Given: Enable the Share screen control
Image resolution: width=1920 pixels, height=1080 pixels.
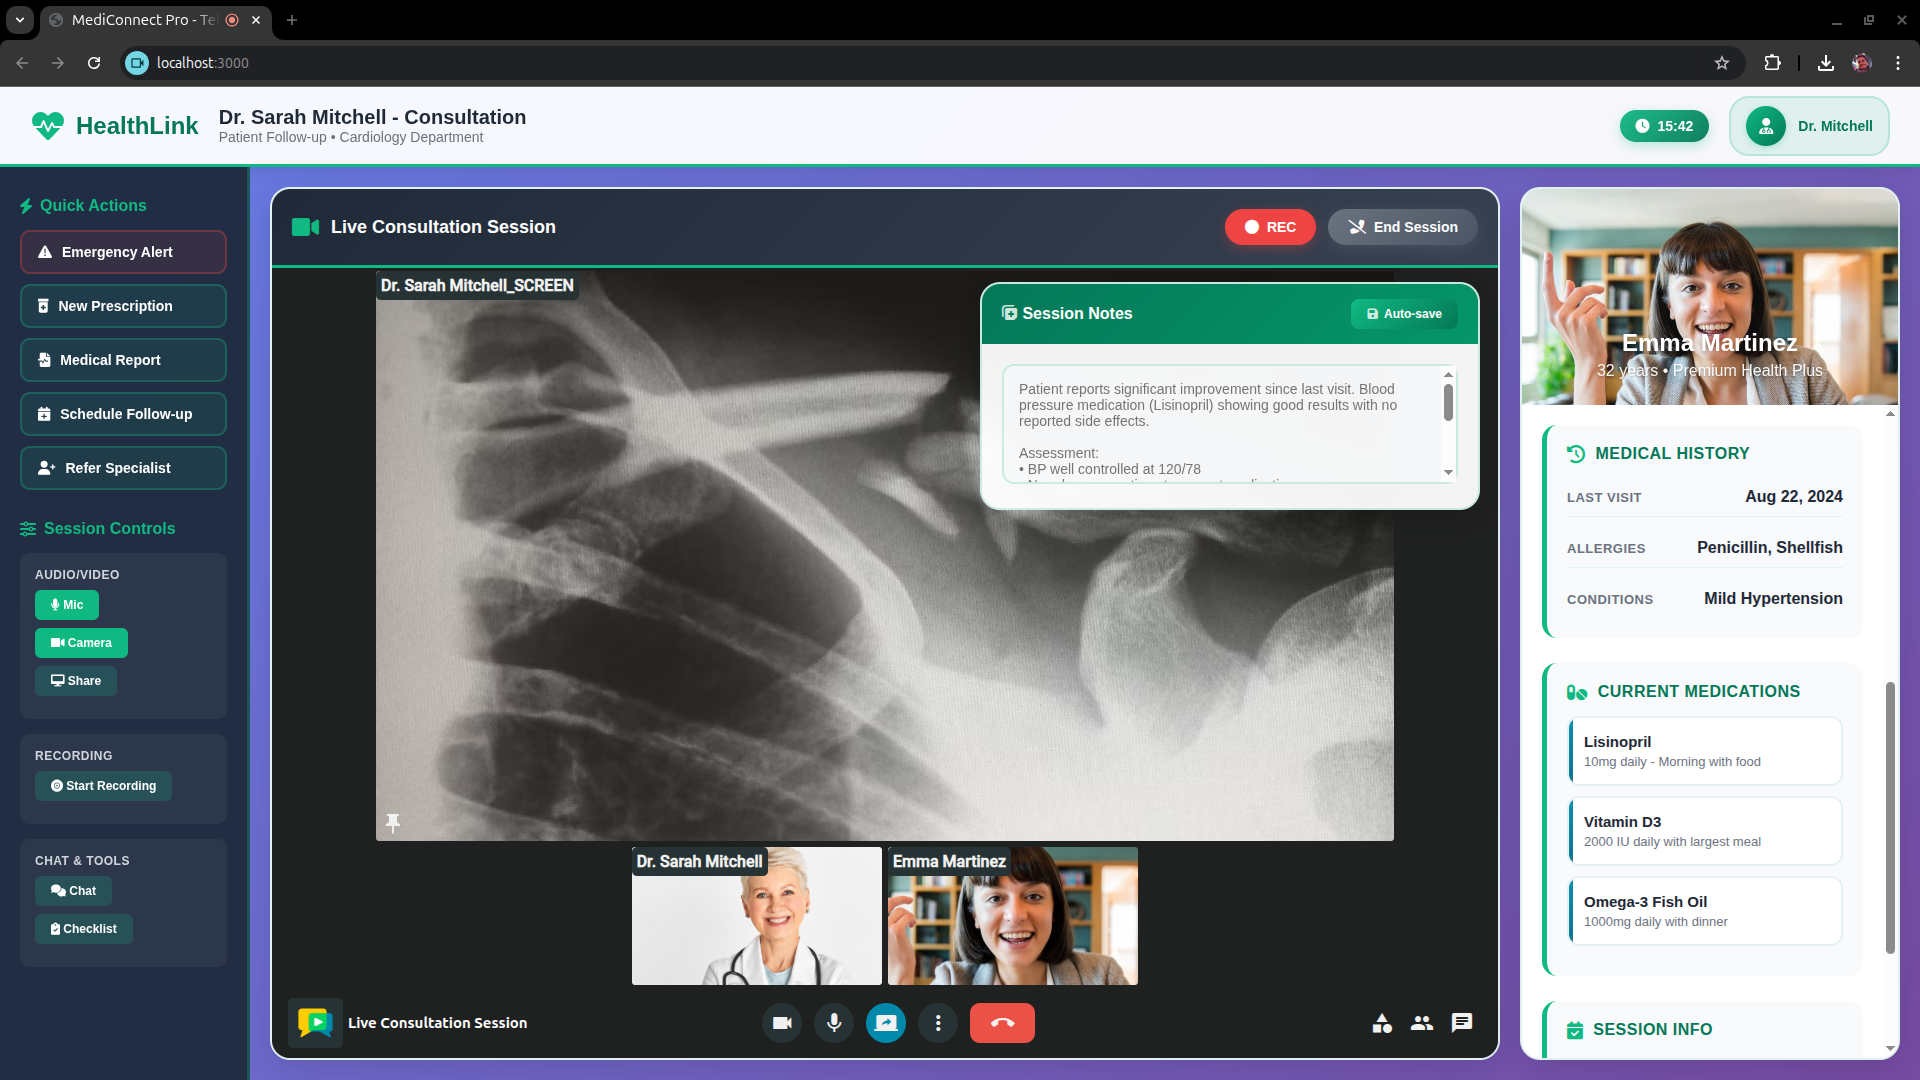Looking at the screenshot, I should tap(76, 681).
